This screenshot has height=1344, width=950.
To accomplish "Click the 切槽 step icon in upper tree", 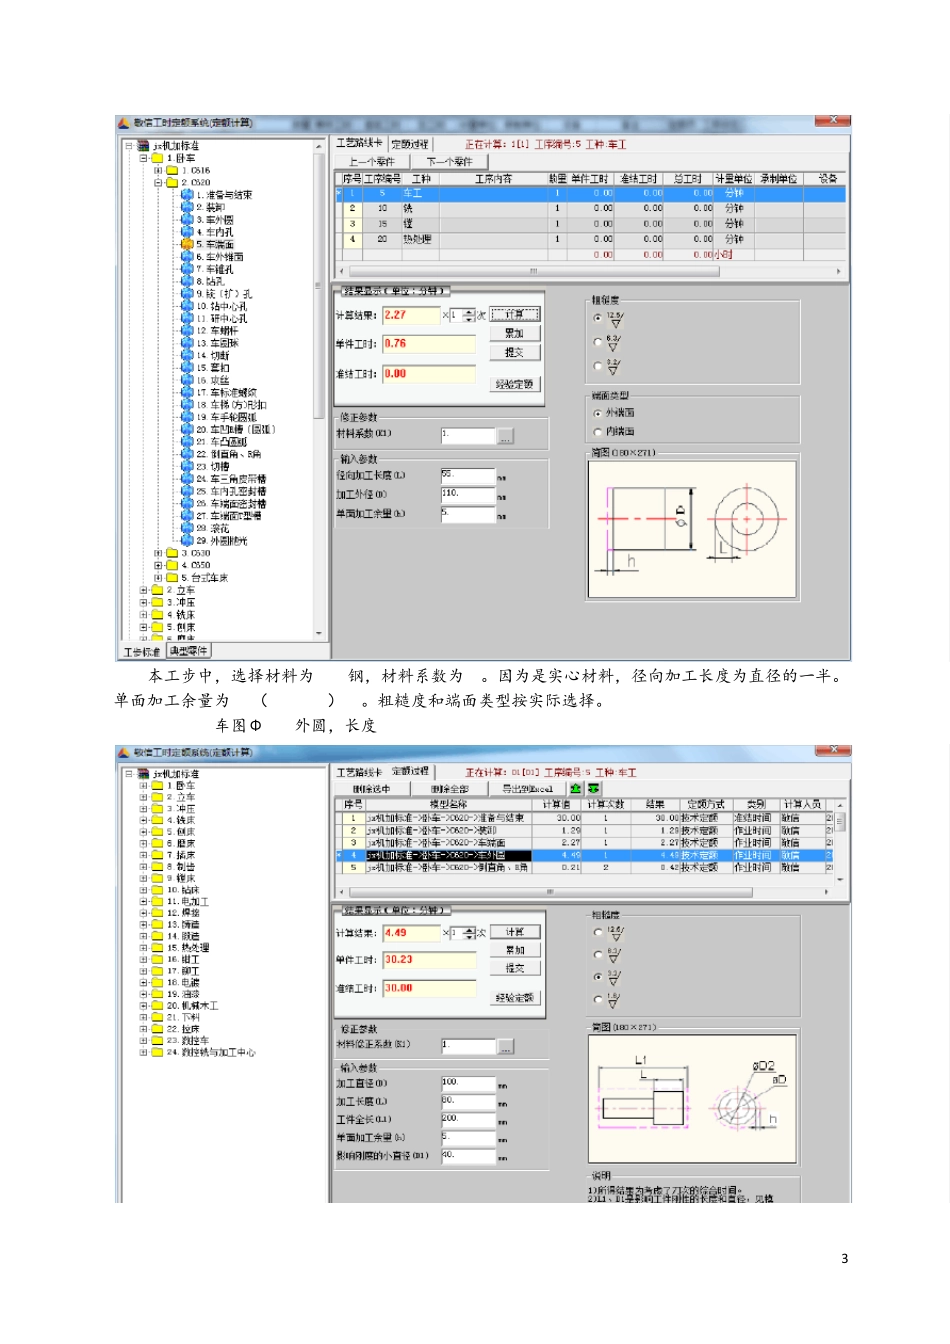I will coord(187,466).
